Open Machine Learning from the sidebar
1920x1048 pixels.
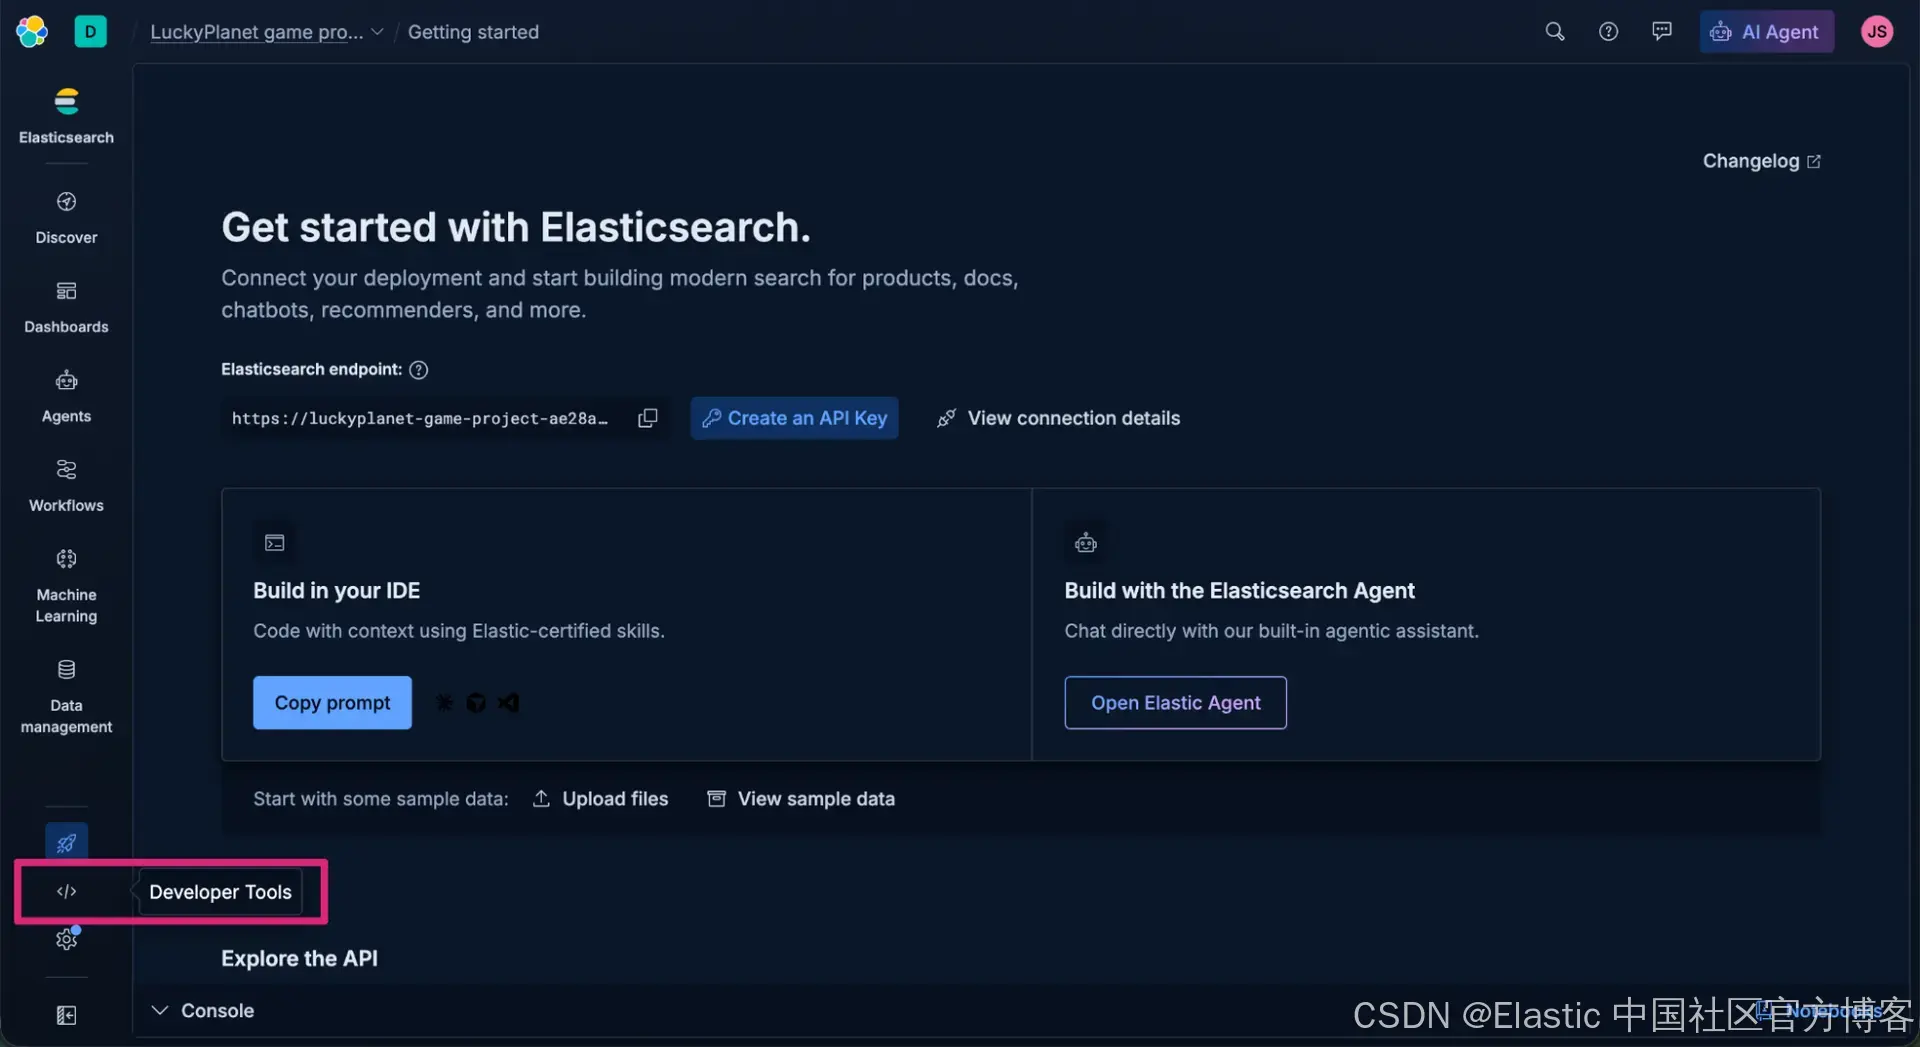(66, 585)
